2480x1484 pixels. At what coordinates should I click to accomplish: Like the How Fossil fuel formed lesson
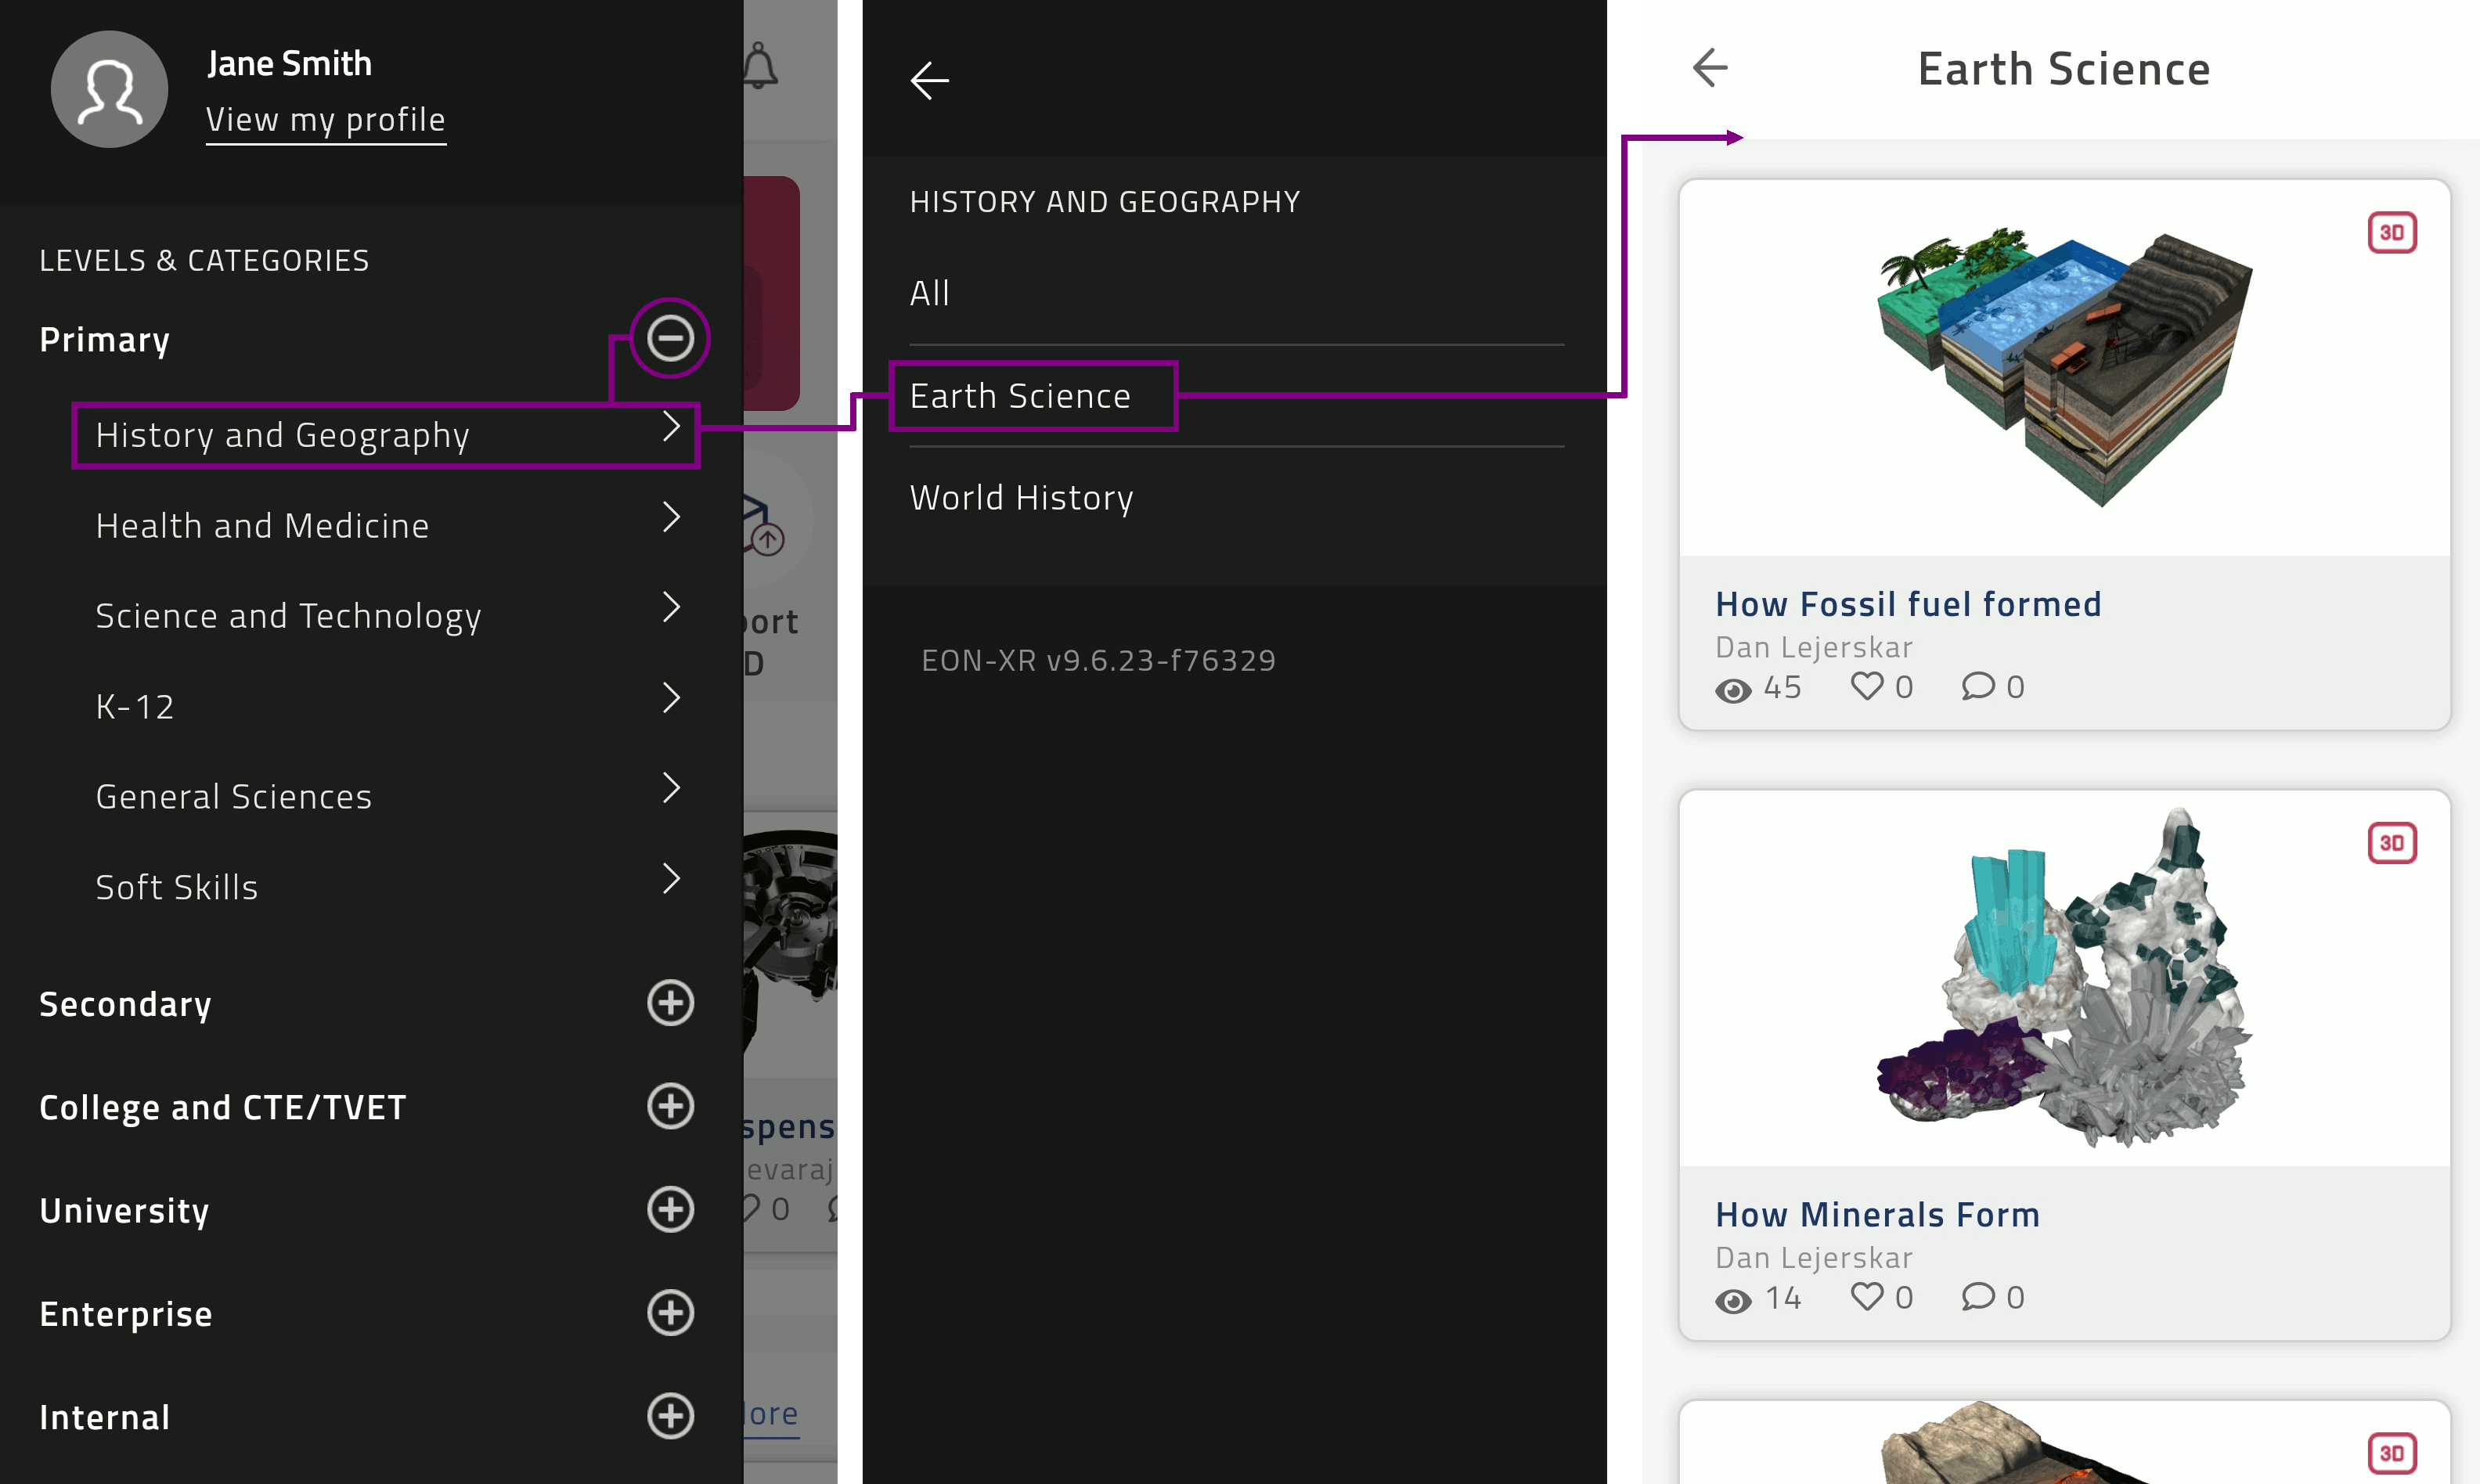click(x=1866, y=686)
